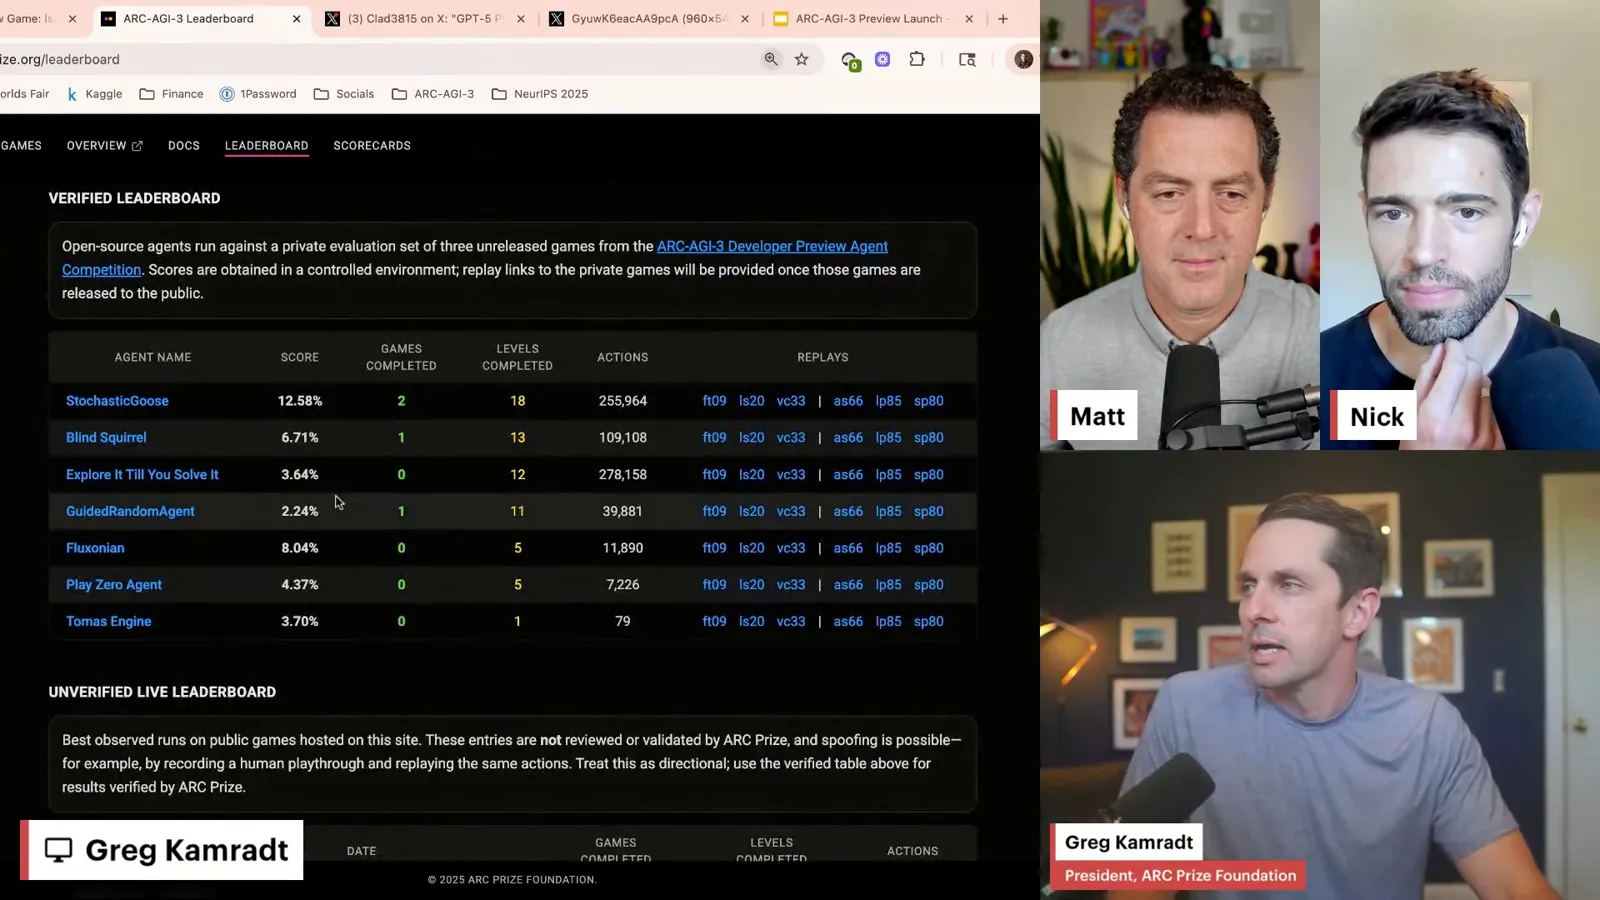Viewport: 1600px width, 900px height.
Task: Open the NeurIPS 2025 bookmarks folder
Action: pyautogui.click(x=540, y=94)
